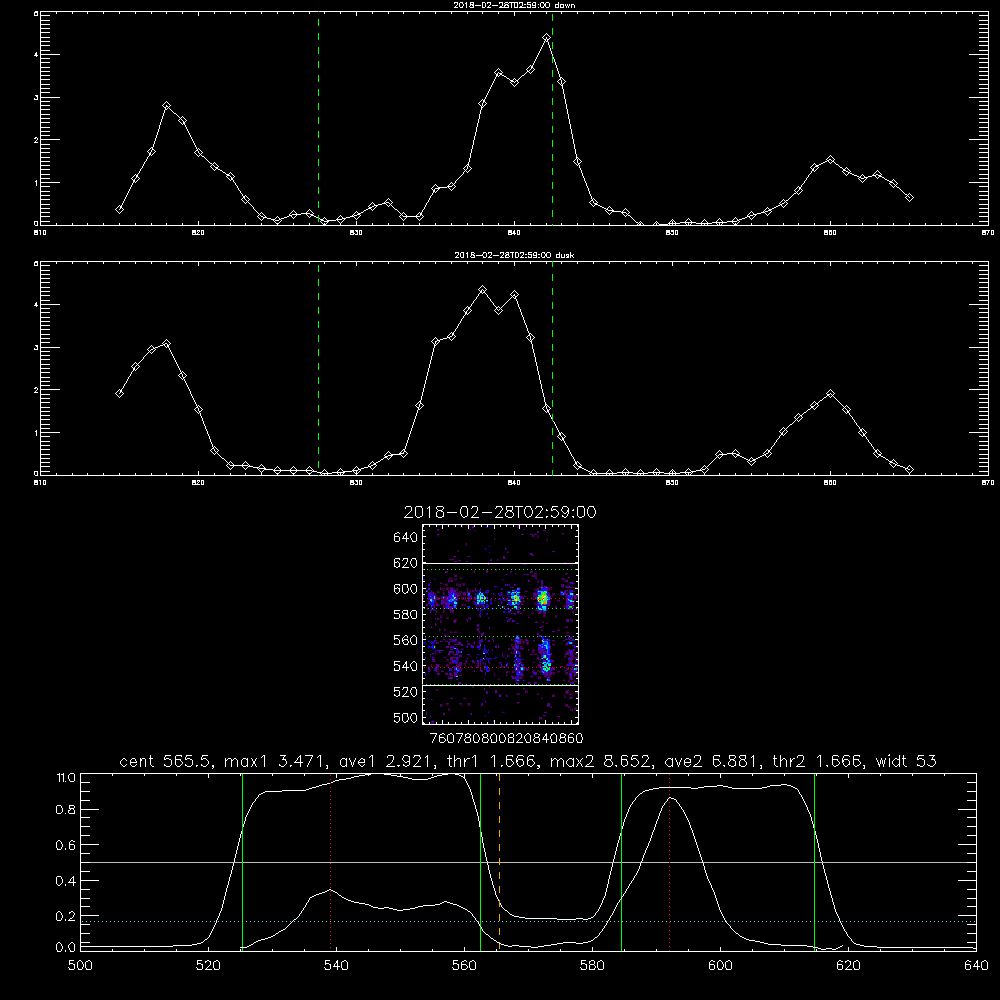
Task: Select the 'ave2 6.881' value in stats header
Action: point(712,761)
